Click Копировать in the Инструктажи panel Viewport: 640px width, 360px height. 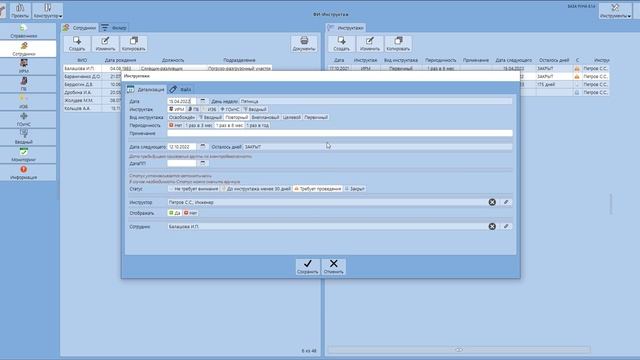[x=398, y=44]
